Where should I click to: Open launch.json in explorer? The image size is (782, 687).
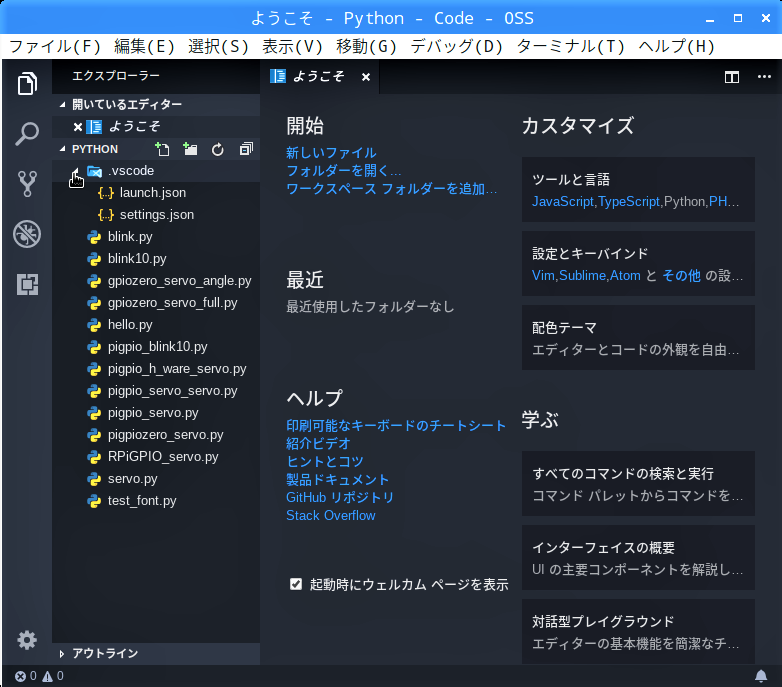point(156,193)
